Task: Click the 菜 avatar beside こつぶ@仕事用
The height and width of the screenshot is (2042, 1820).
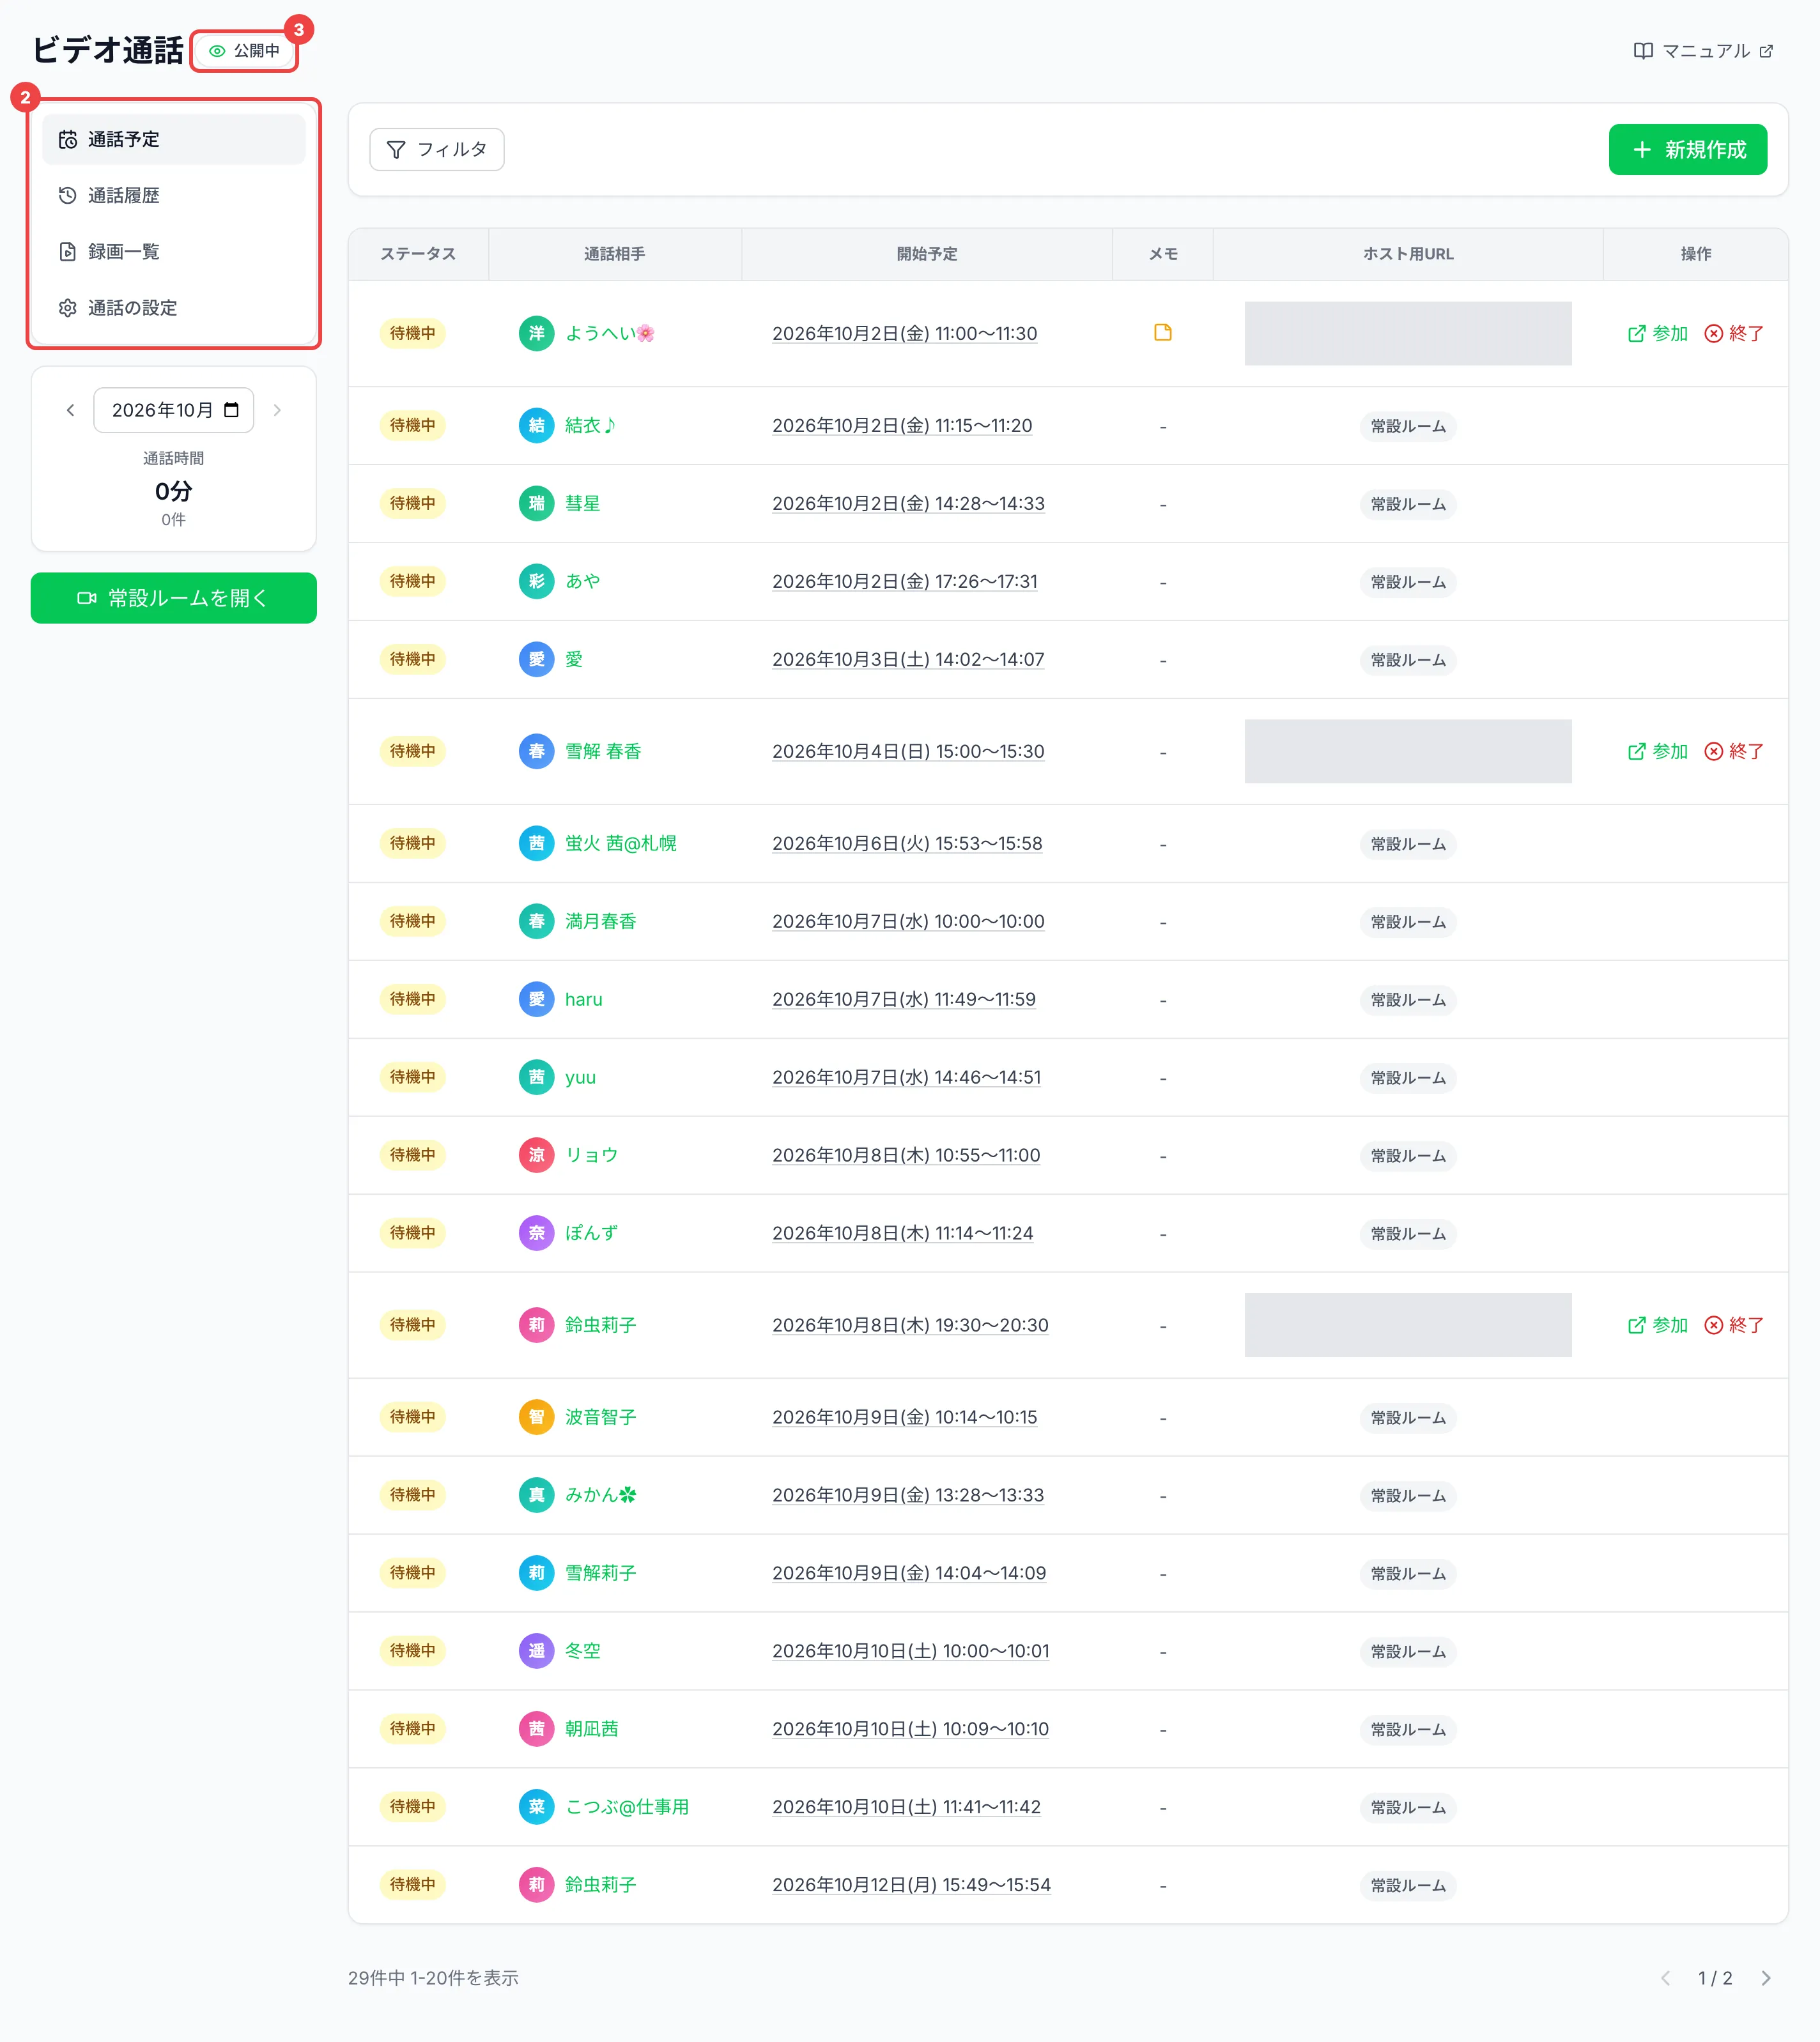Action: 536,1807
